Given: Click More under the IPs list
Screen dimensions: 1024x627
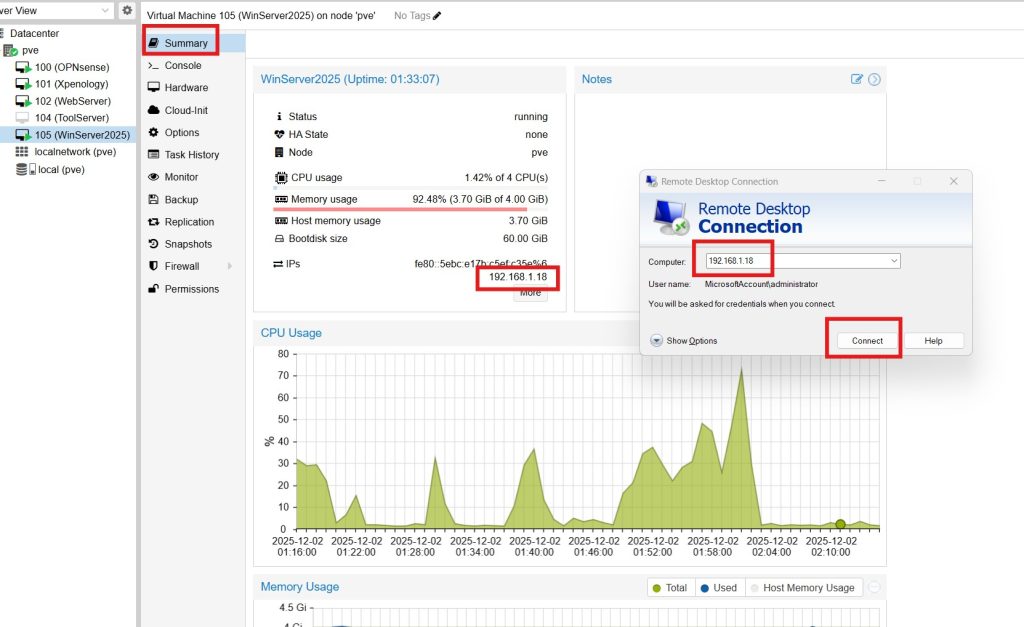Looking at the screenshot, I should (530, 293).
